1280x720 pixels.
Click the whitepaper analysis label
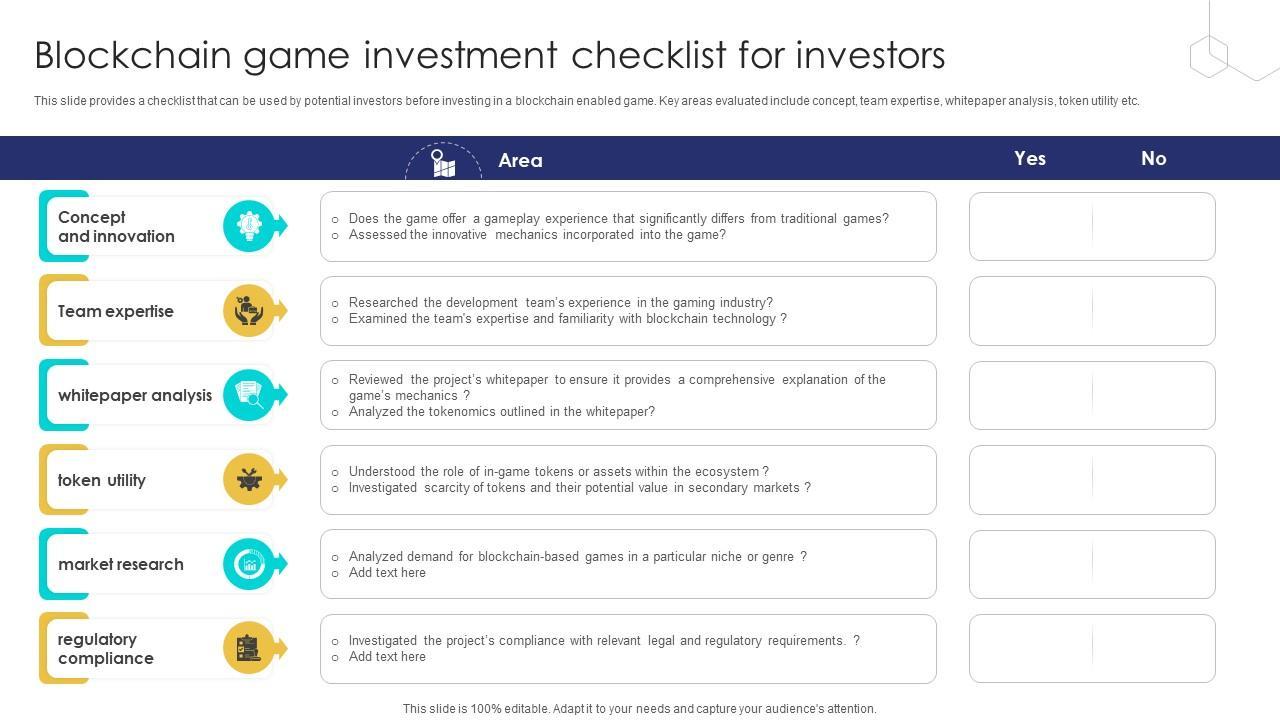135,395
